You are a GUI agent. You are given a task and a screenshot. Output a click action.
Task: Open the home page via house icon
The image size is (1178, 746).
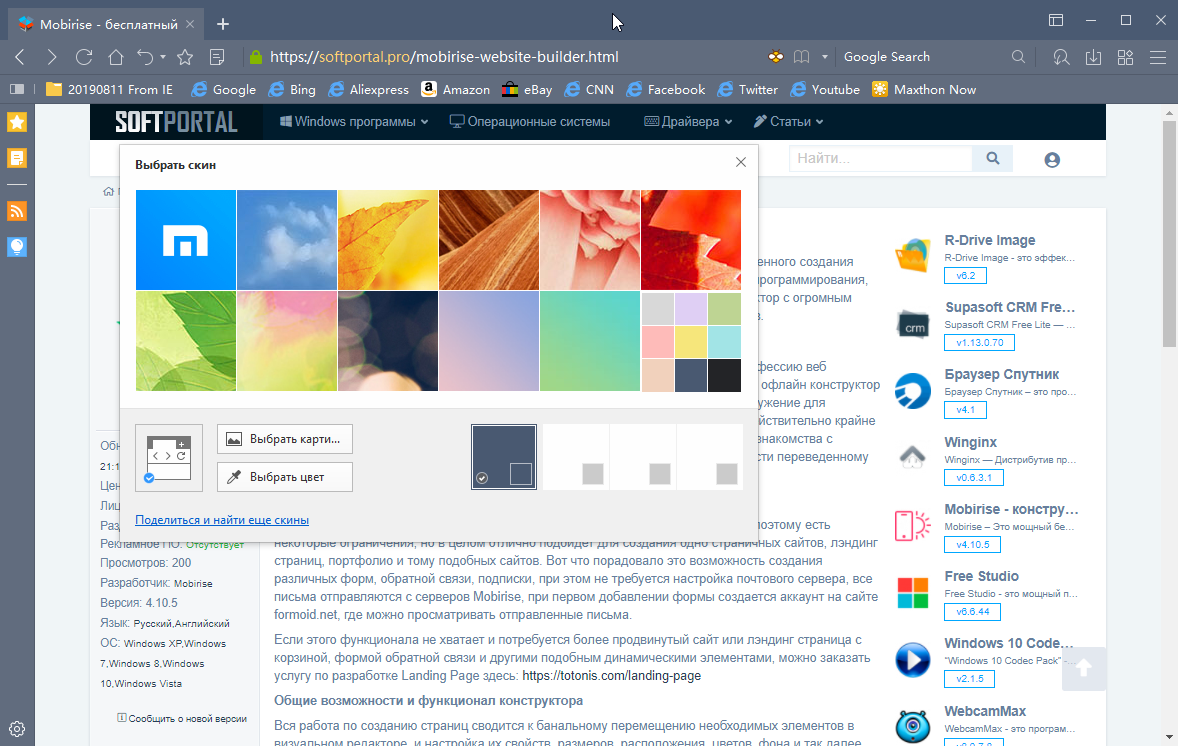[116, 57]
